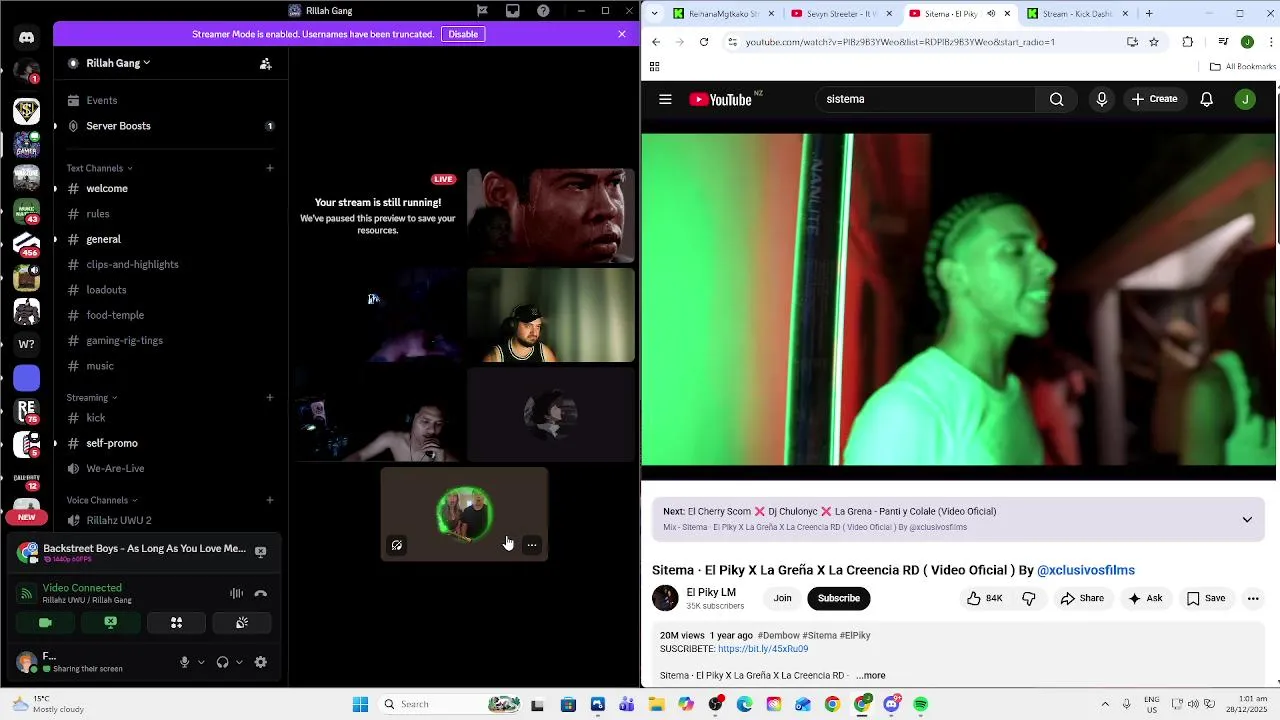Open the bit.ly/45xRu09 description link
The width and height of the screenshot is (1280, 720).
click(763, 649)
